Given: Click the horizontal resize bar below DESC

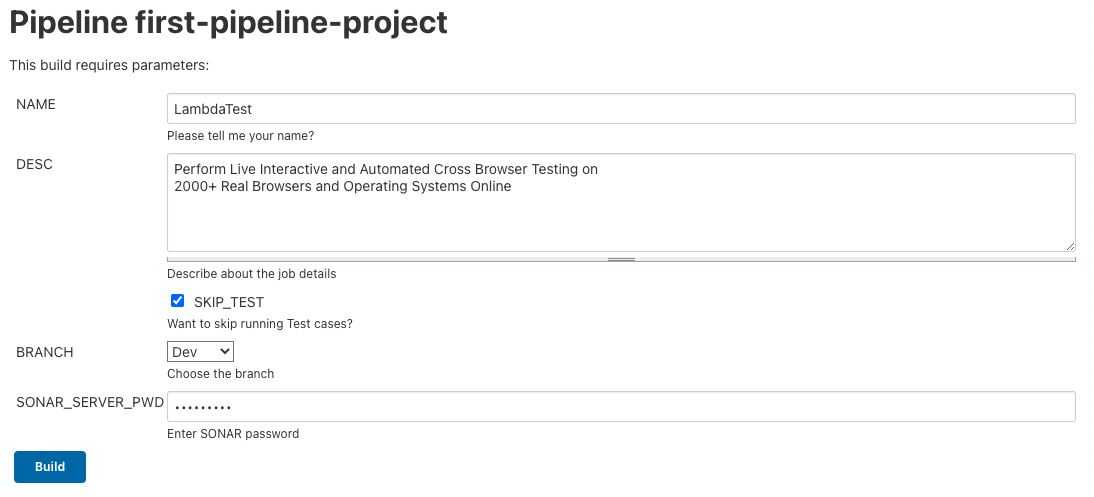Looking at the screenshot, I should click(x=621, y=259).
